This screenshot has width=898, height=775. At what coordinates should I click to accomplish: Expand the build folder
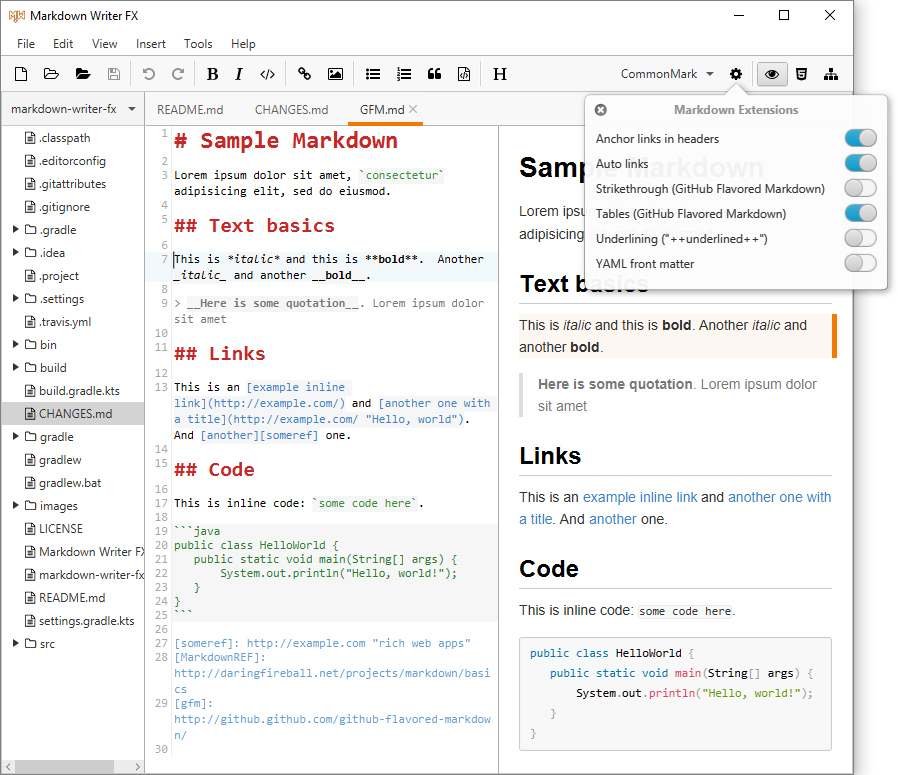coord(16,367)
